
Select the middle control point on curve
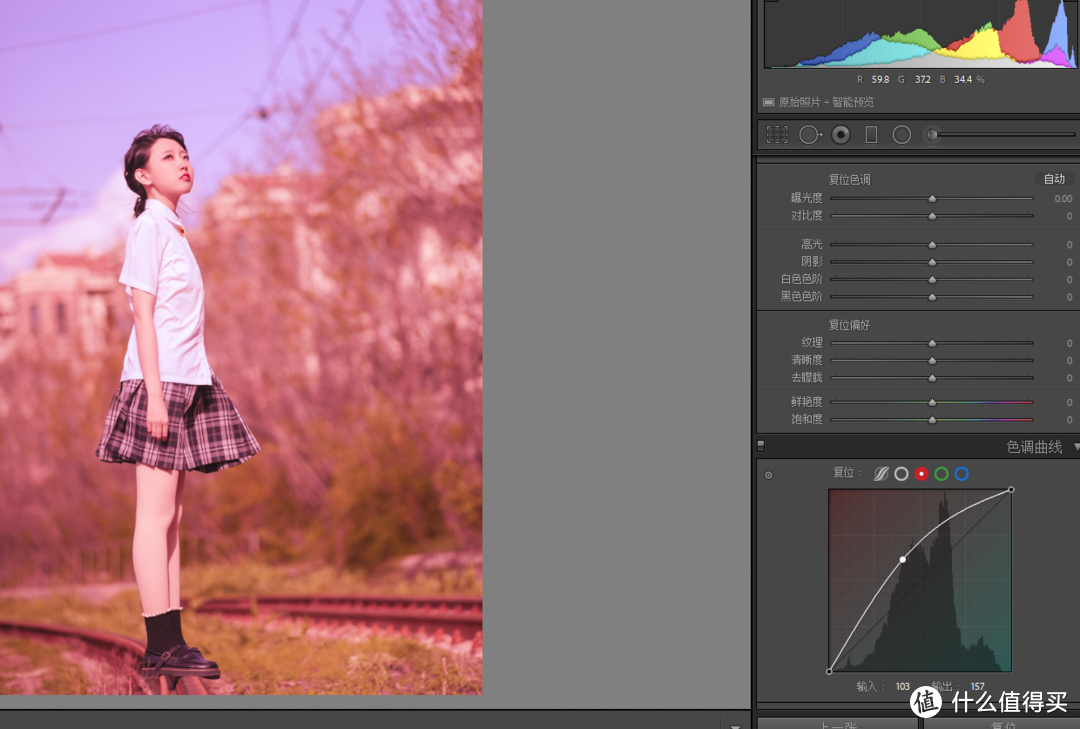pos(903,559)
